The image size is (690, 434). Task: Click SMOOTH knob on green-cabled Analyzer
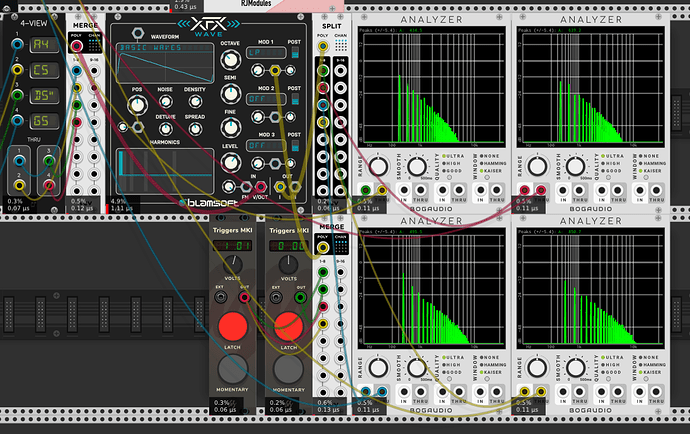pos(416,167)
